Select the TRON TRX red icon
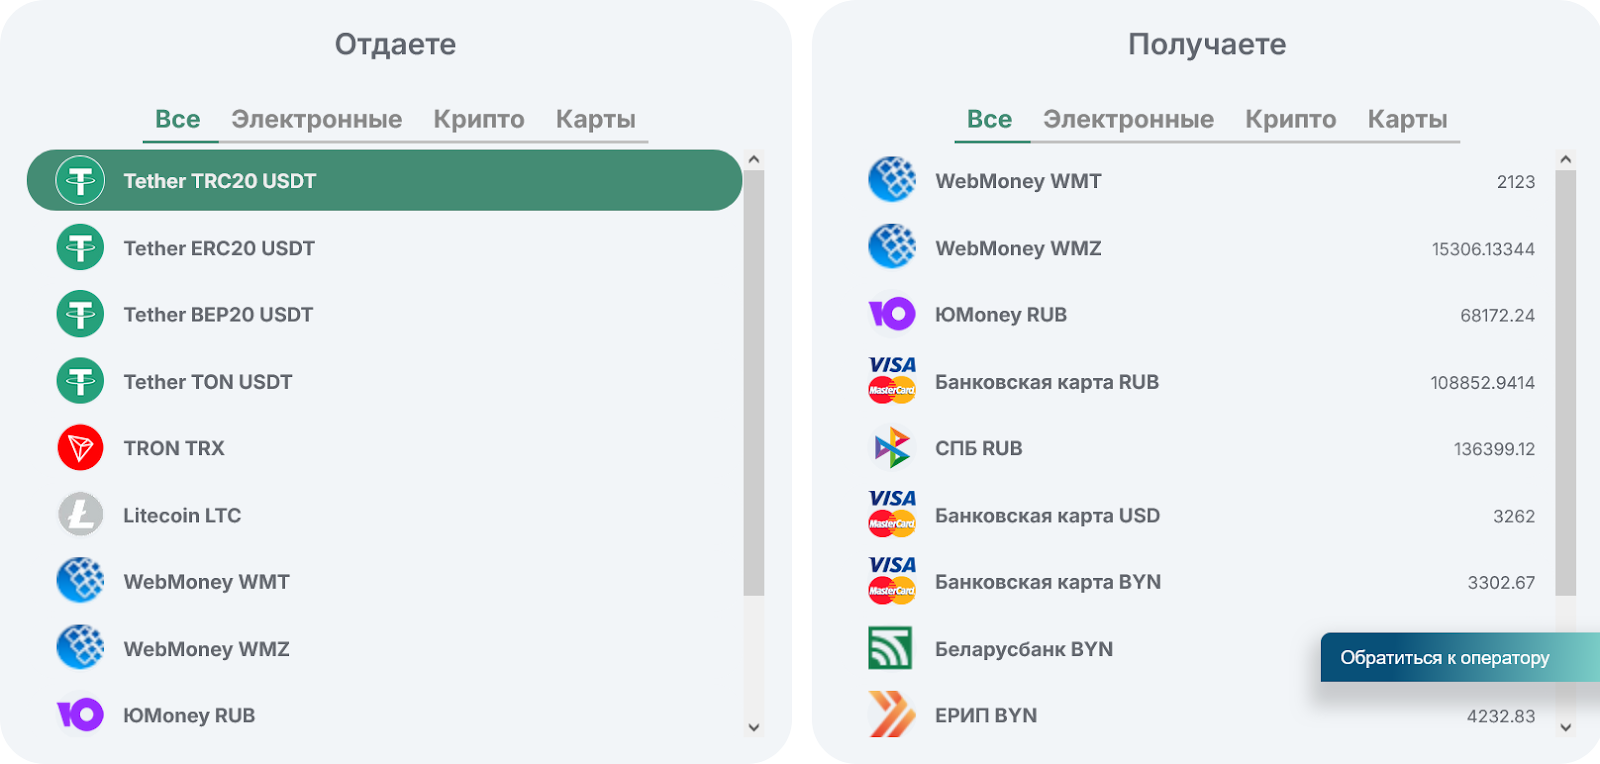The width and height of the screenshot is (1600, 764). coord(80,448)
